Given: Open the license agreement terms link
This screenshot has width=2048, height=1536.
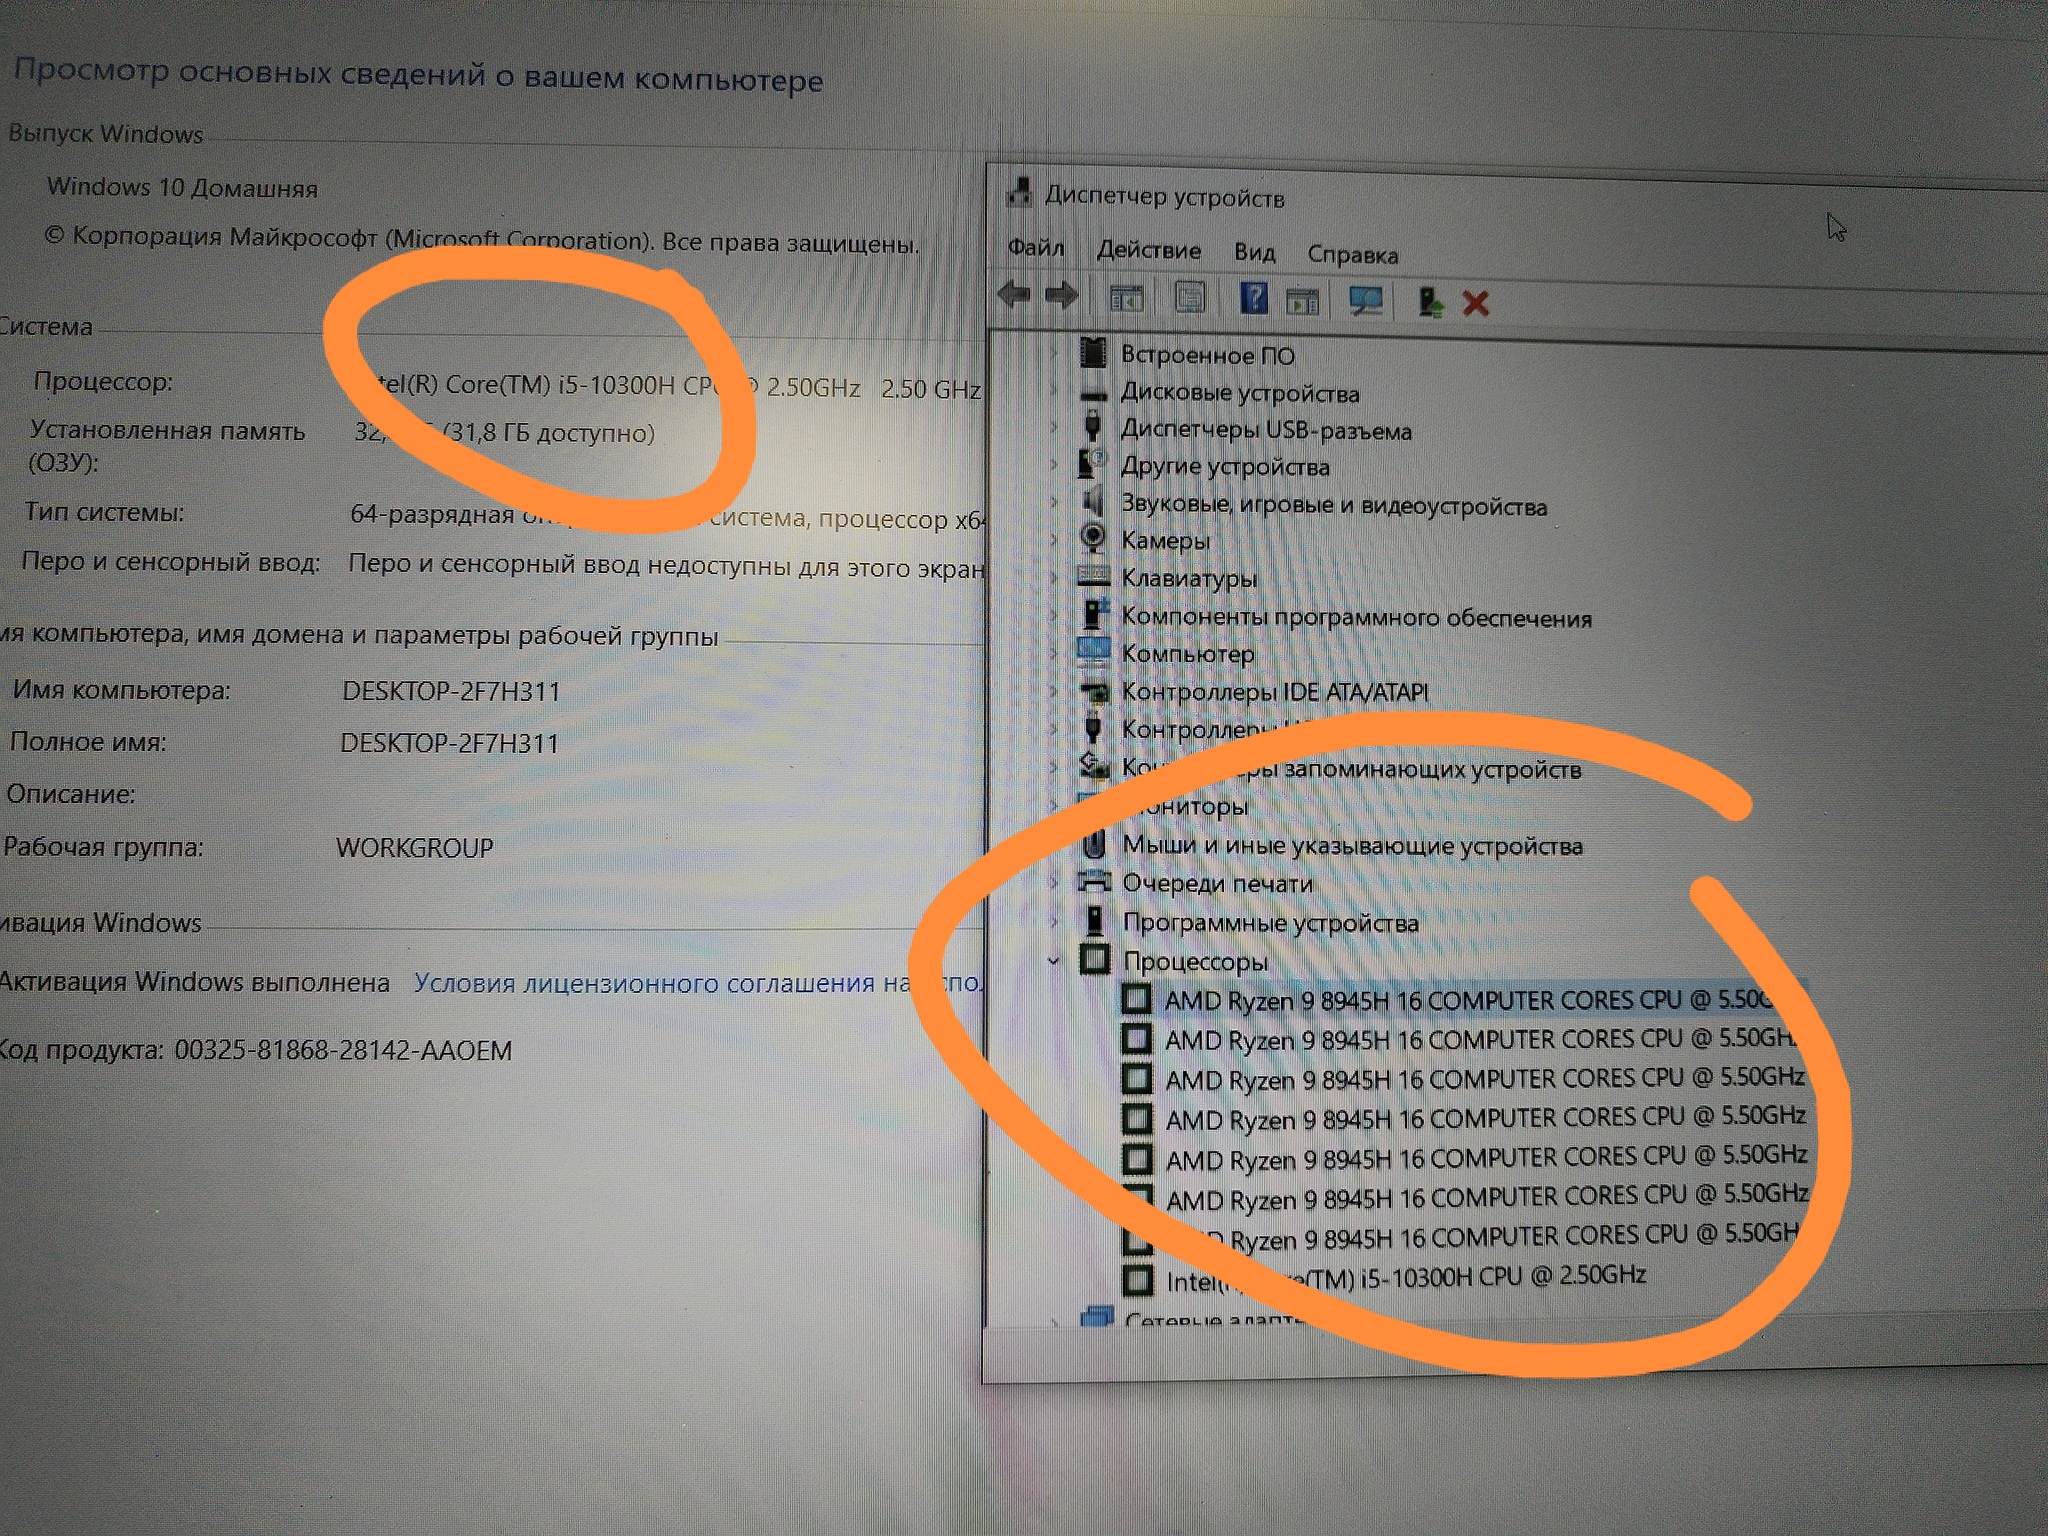Looking at the screenshot, I should click(698, 983).
